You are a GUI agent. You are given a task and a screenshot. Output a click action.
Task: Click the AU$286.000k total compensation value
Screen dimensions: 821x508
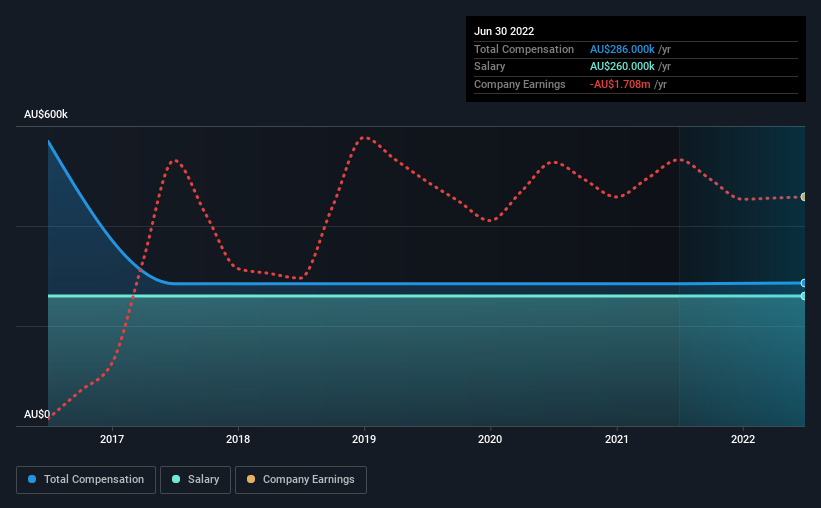[622, 49]
